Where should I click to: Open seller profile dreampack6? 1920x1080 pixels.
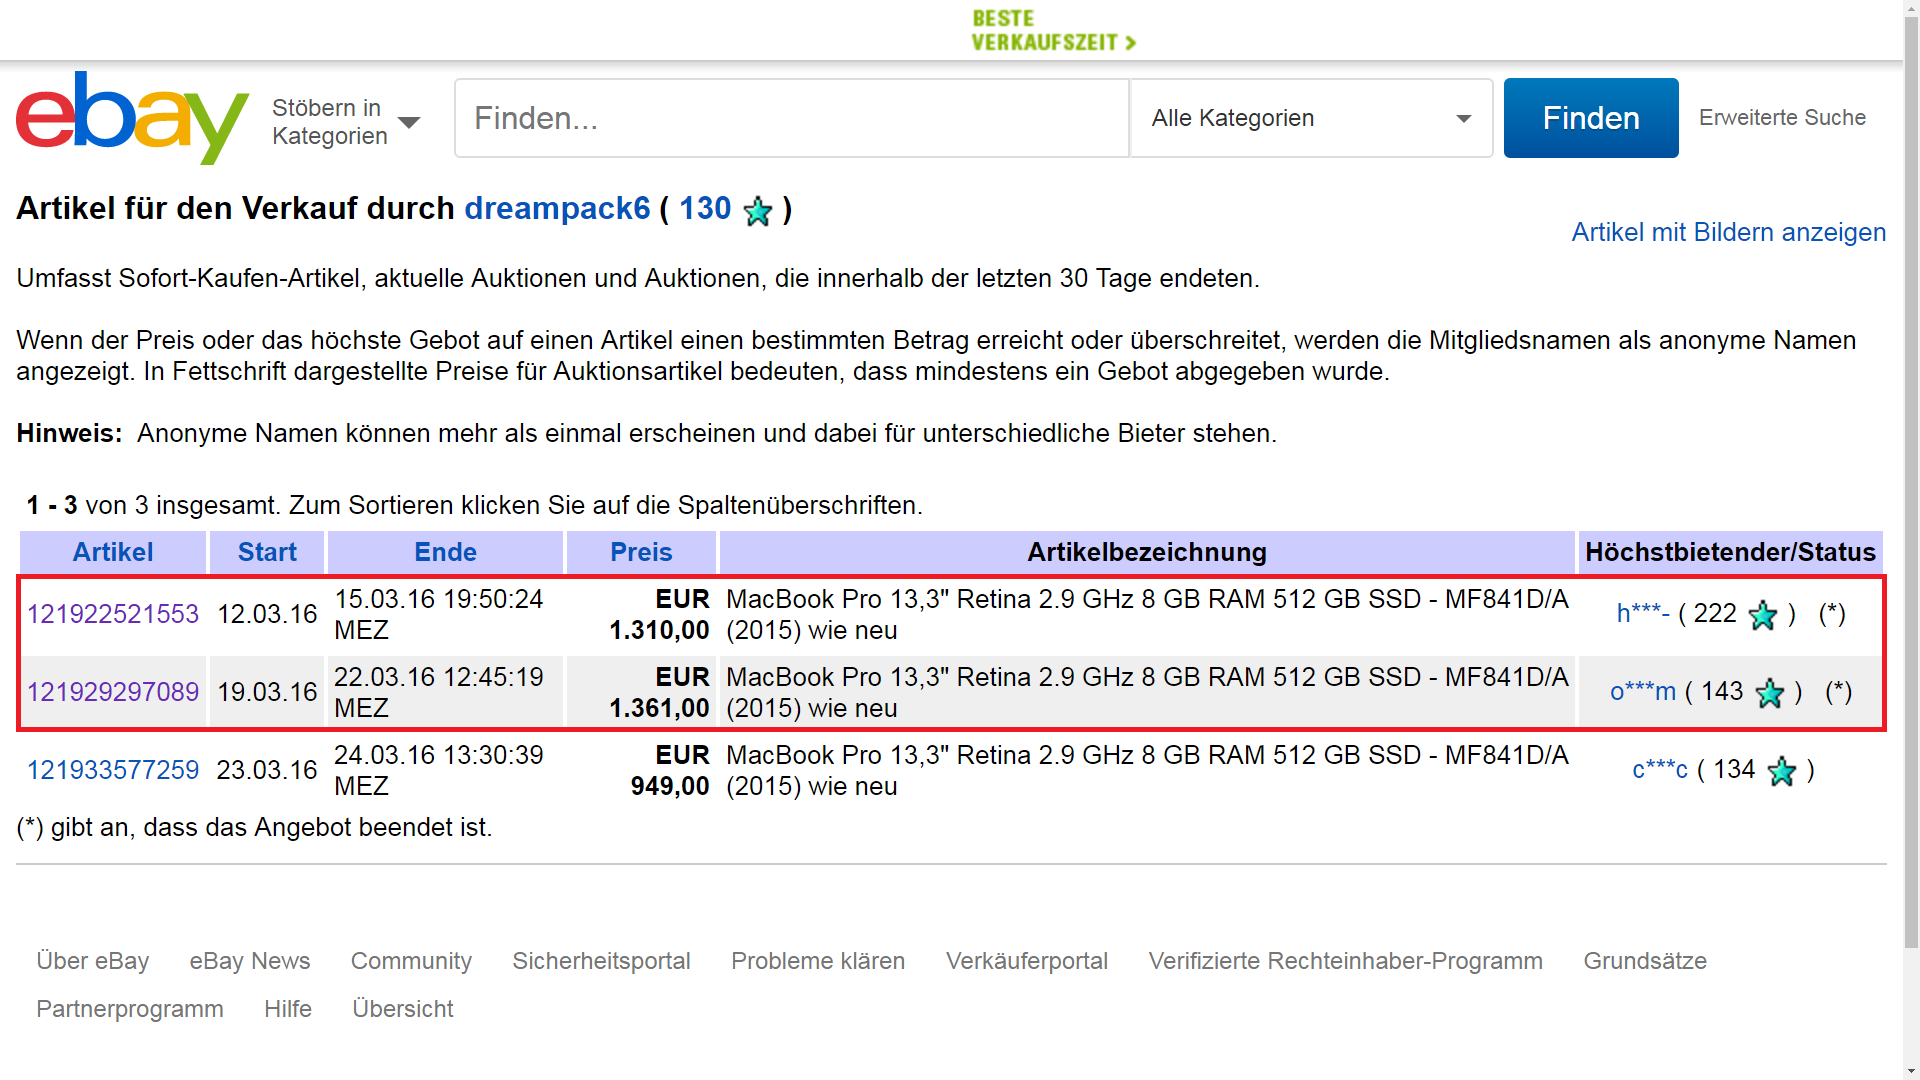coord(557,208)
